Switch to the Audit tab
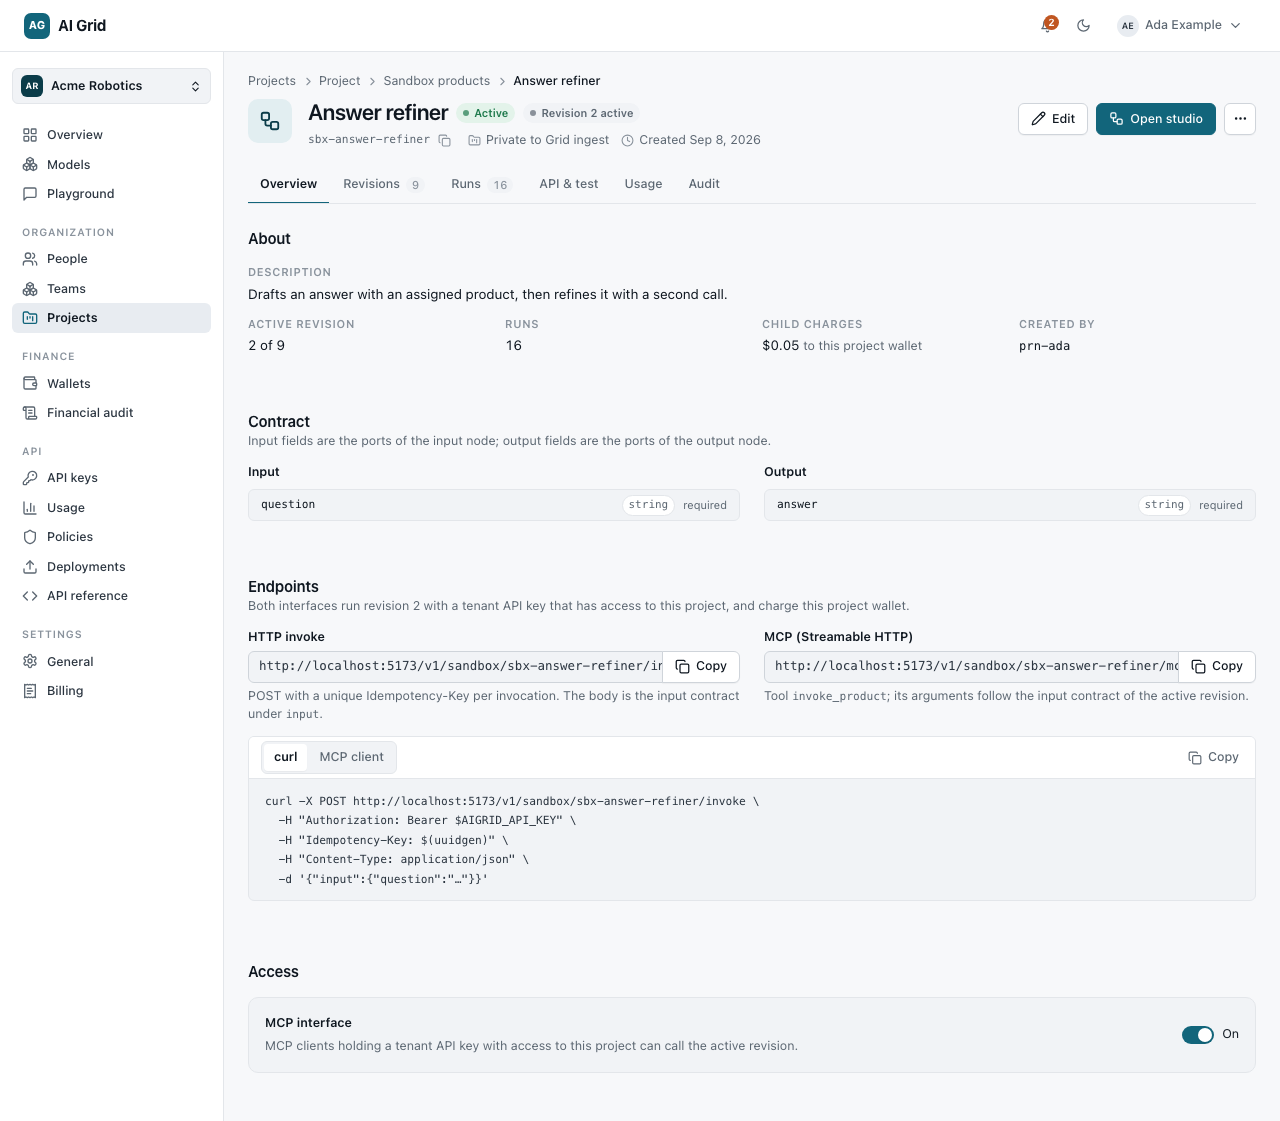The width and height of the screenshot is (1280, 1121). (704, 184)
